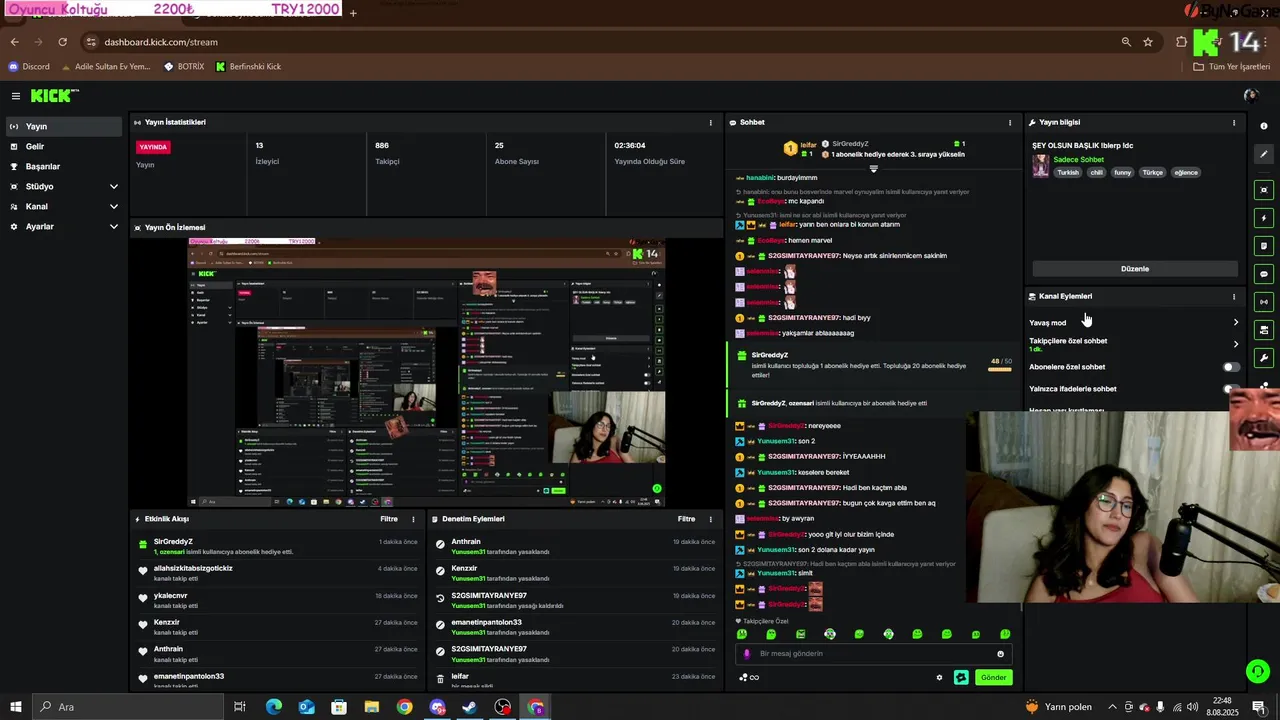Open Takipçilere özel sohbet options arrow

click(1236, 344)
